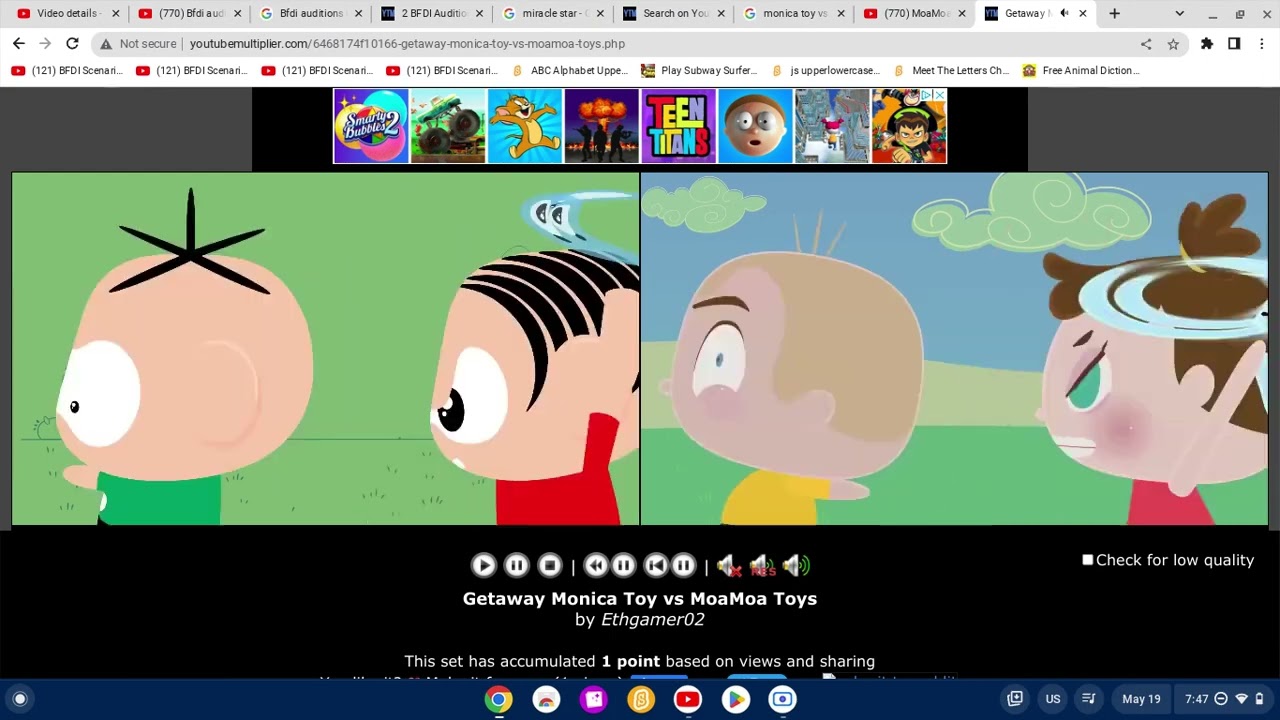Click the MoaMoa Toys video on the right
The width and height of the screenshot is (1280, 720).
coord(954,349)
